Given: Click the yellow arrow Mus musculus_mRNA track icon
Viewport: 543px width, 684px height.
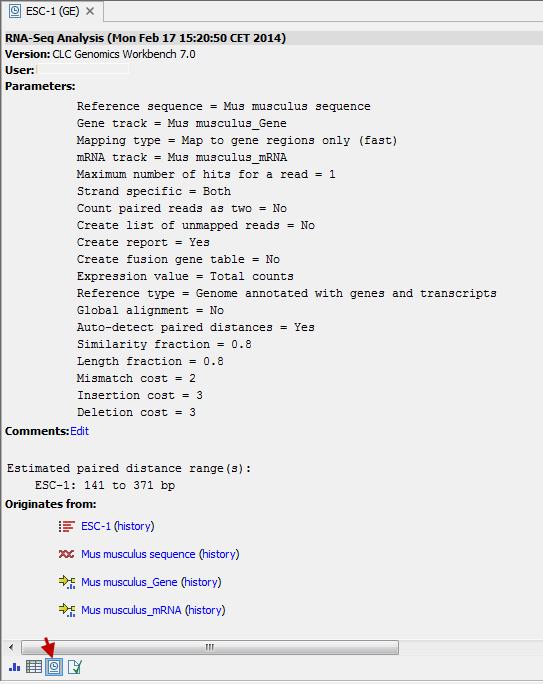Looking at the screenshot, I should (x=67, y=610).
